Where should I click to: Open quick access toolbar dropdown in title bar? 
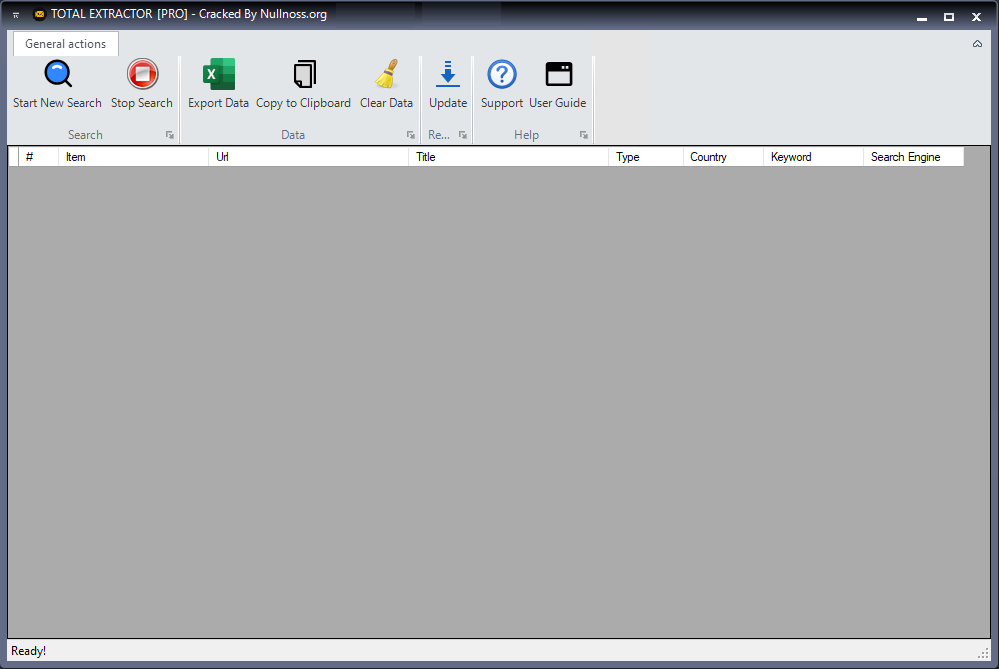[x=16, y=15]
